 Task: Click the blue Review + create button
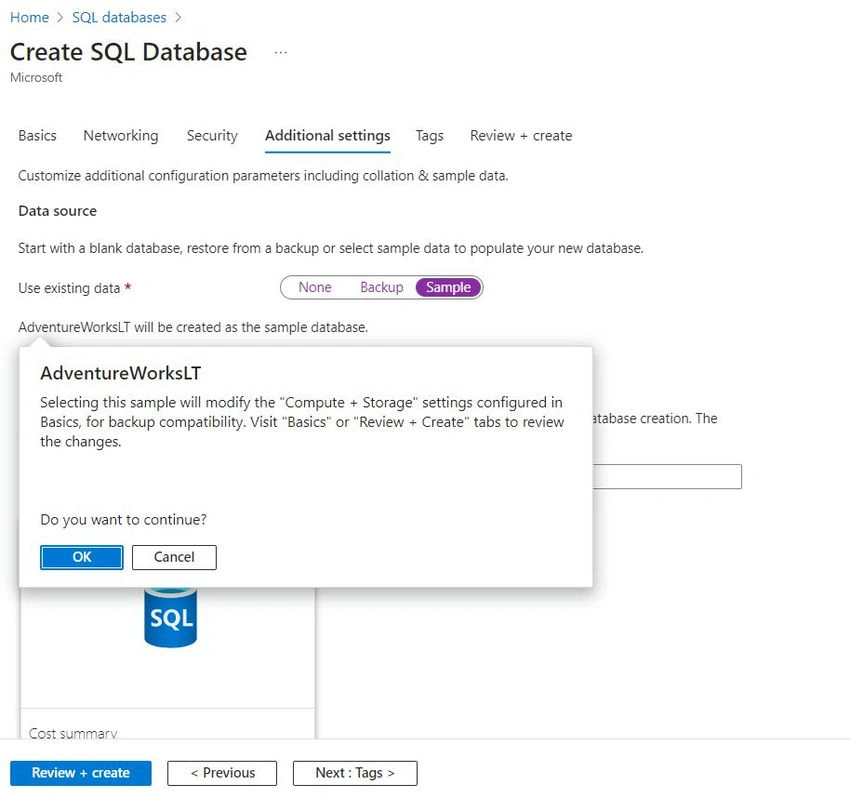(81, 773)
